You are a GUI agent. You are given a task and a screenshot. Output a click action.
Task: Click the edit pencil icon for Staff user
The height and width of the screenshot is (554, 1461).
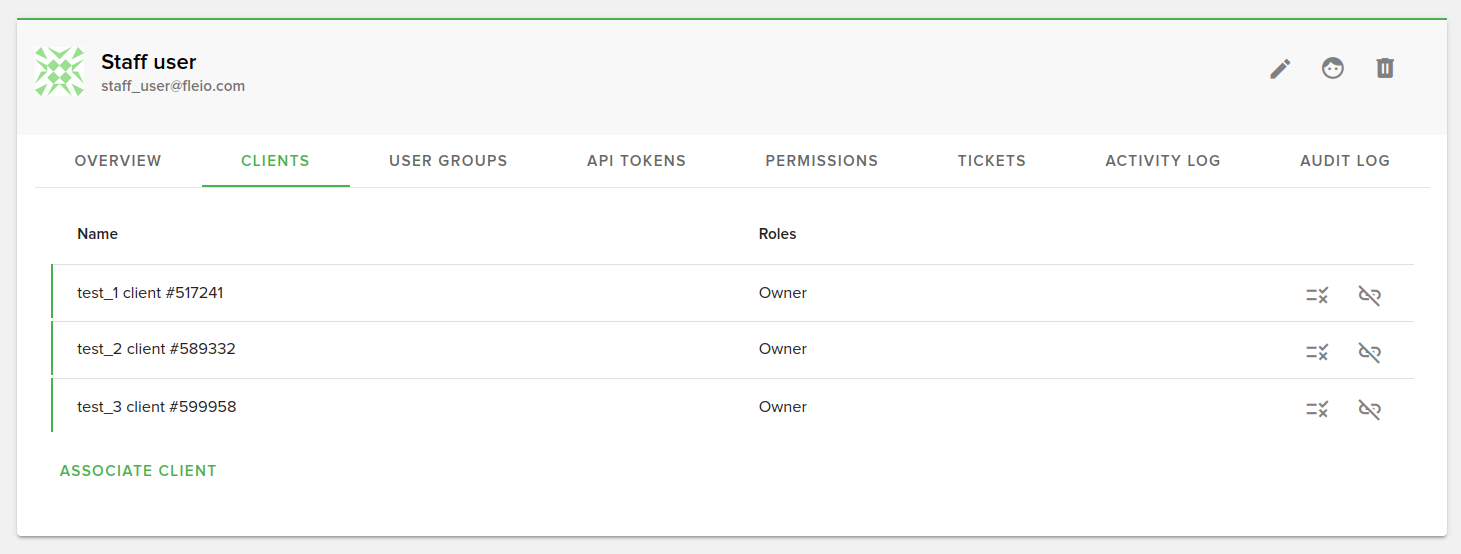pos(1280,69)
